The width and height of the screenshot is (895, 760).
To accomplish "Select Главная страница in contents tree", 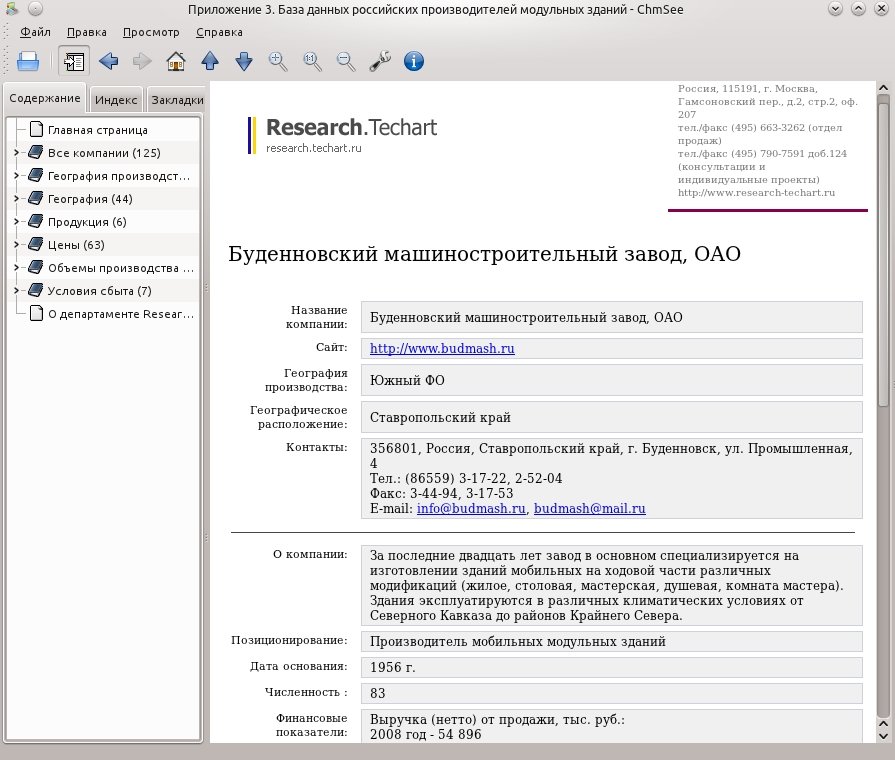I will [x=98, y=130].
